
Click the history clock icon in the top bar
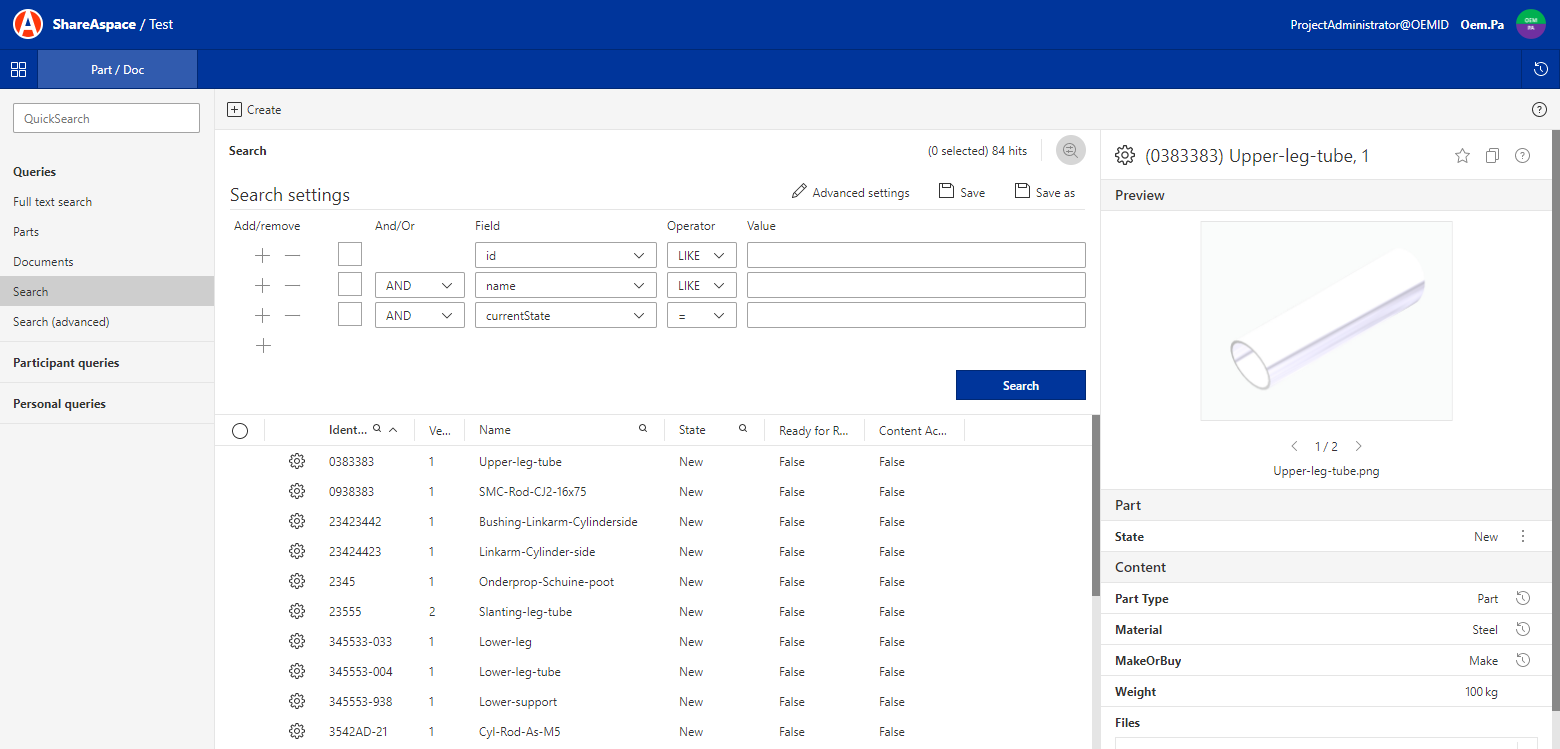1540,69
